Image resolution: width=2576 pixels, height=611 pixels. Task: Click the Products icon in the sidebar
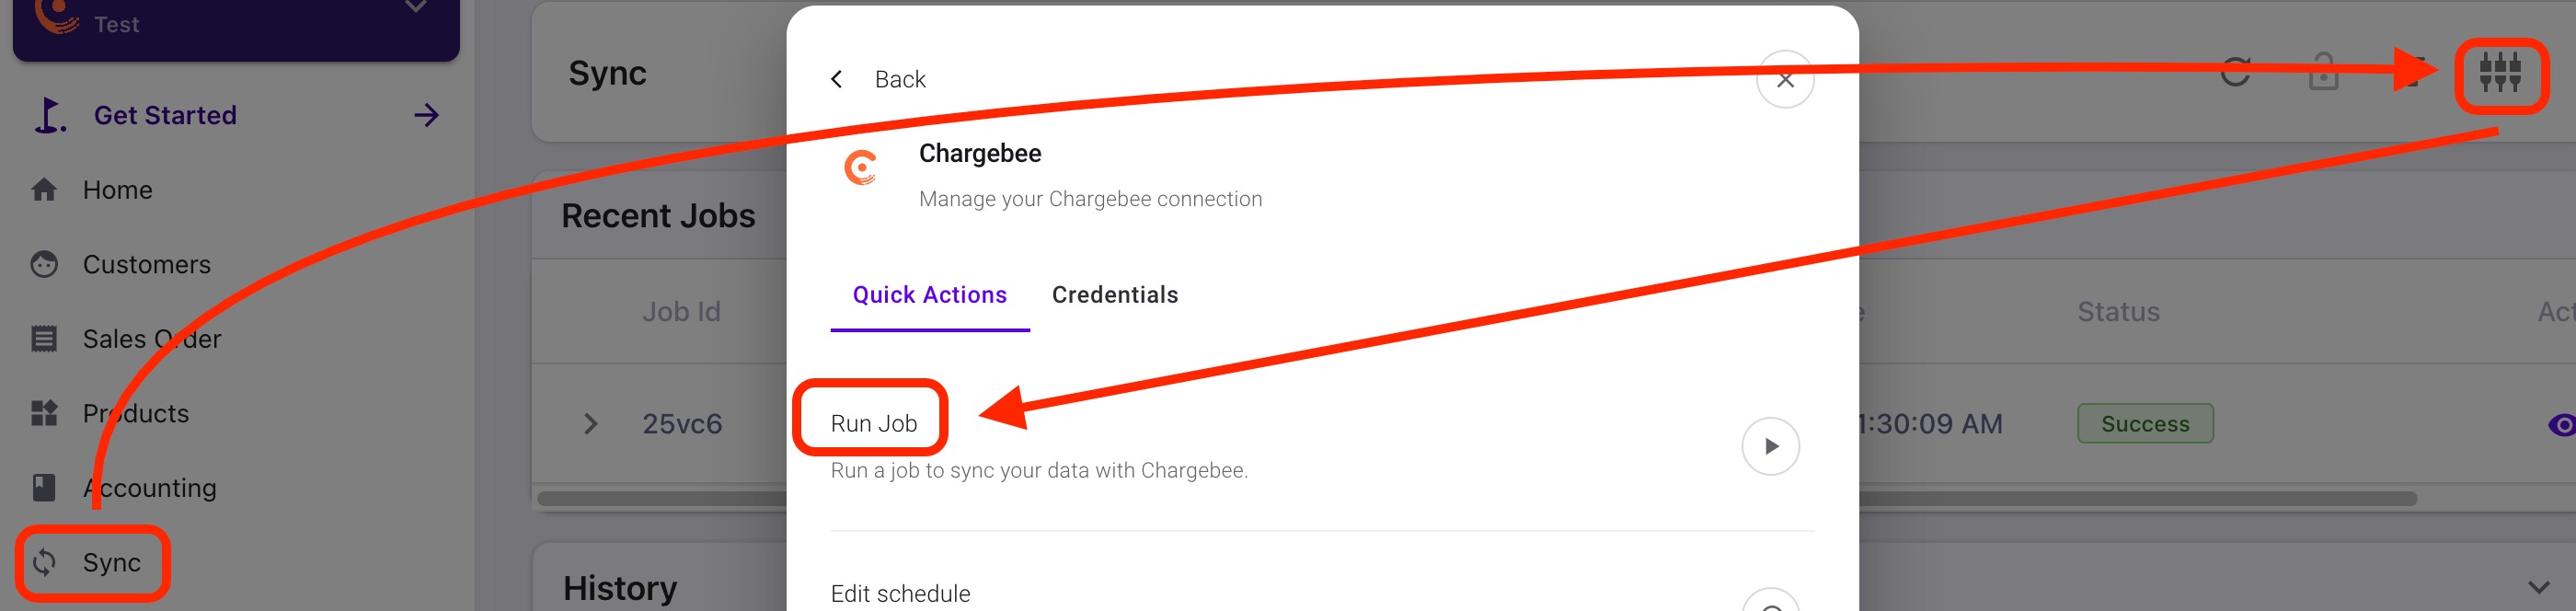coord(44,414)
